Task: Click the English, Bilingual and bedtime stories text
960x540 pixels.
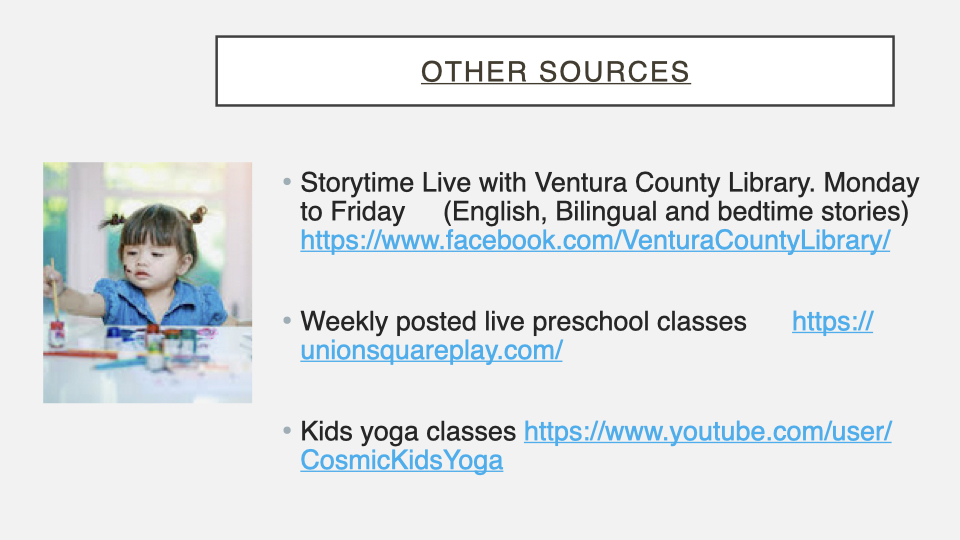Action: click(x=675, y=212)
